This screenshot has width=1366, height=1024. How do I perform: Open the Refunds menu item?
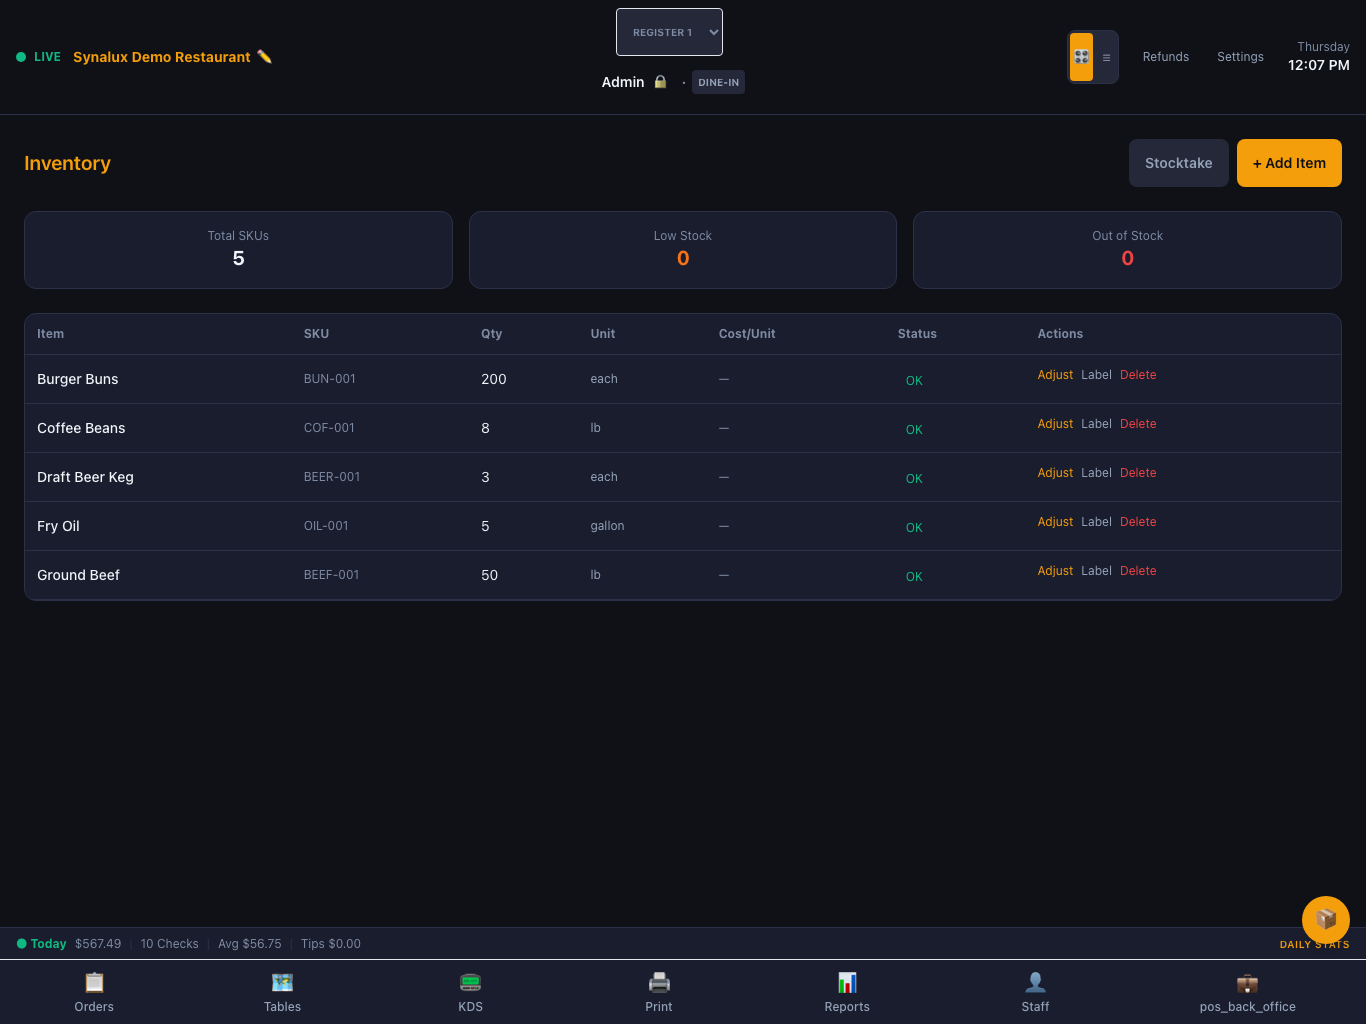coord(1166,57)
